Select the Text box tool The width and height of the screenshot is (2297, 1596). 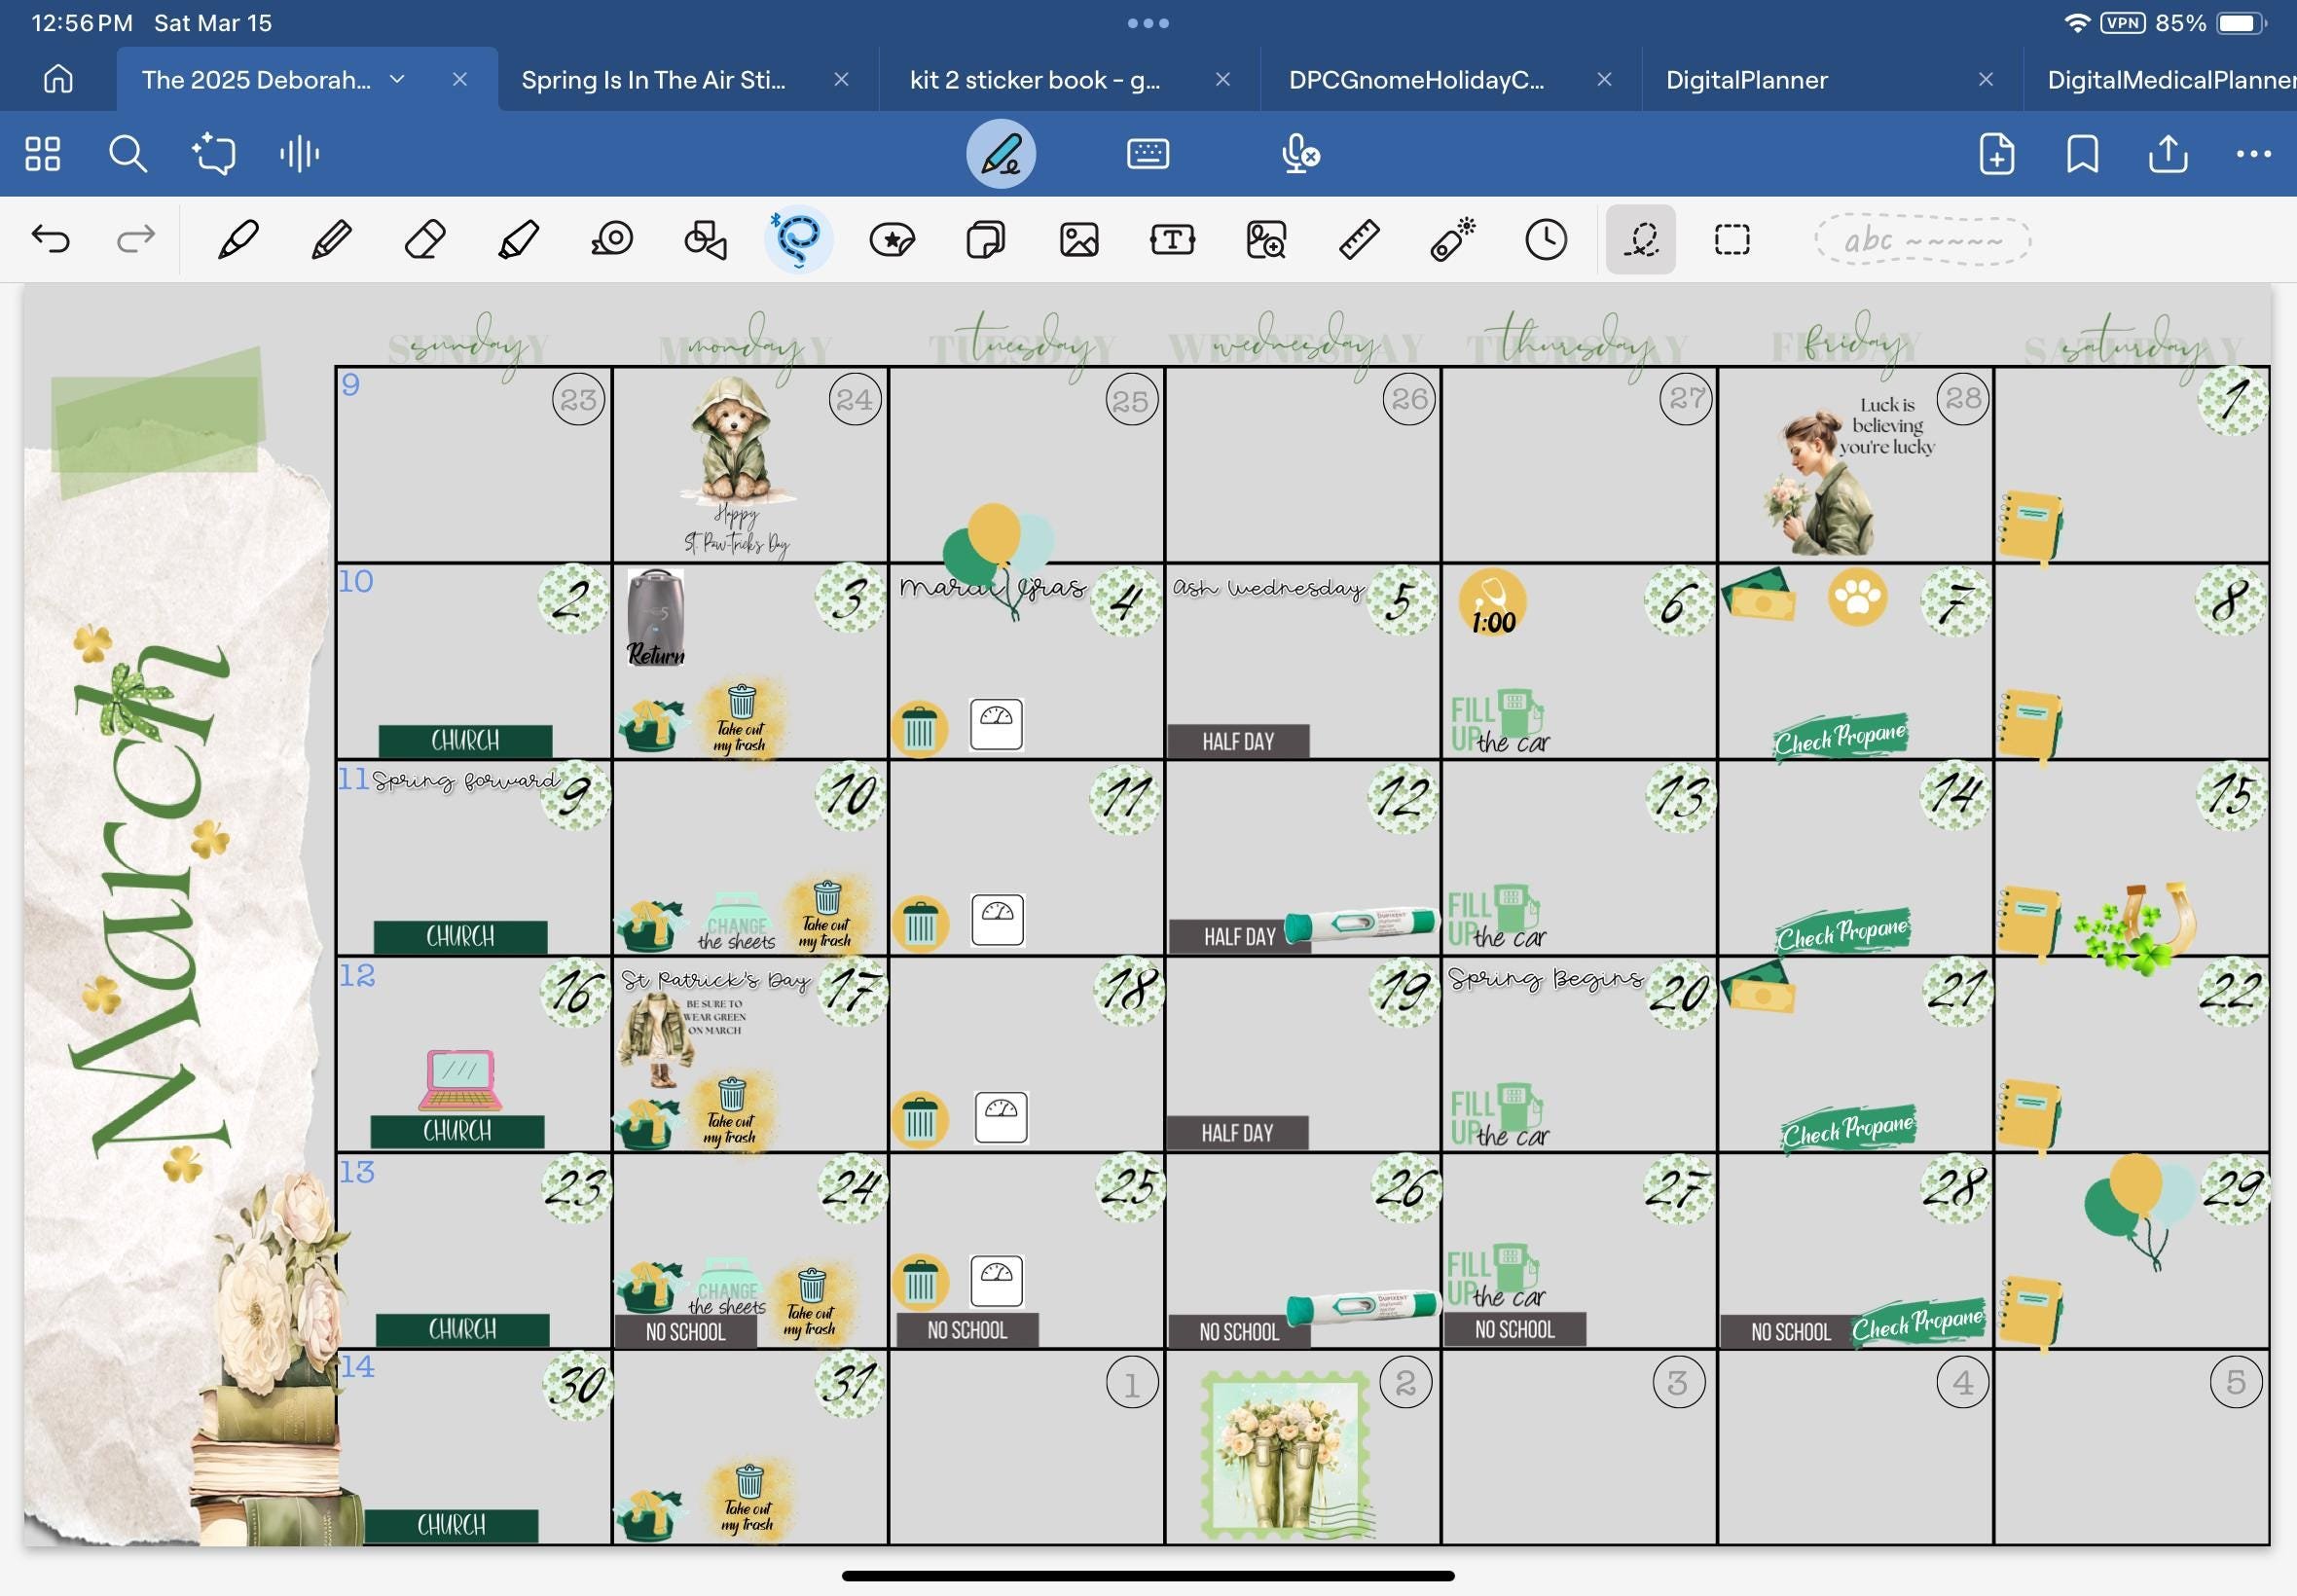1172,240
